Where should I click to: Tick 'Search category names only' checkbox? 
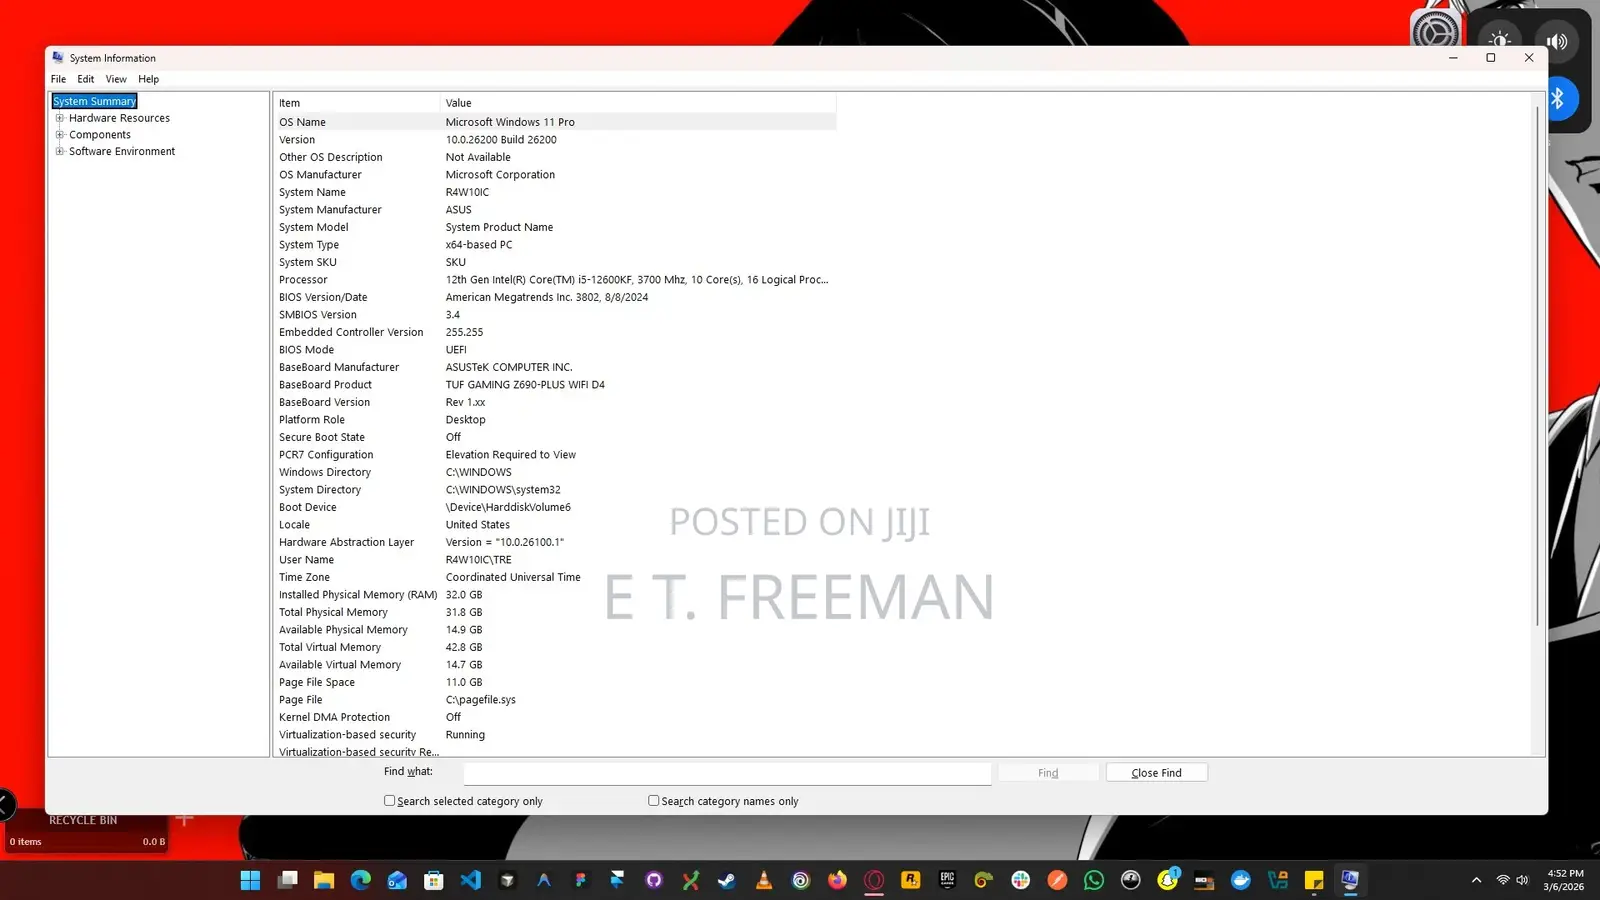(x=653, y=801)
